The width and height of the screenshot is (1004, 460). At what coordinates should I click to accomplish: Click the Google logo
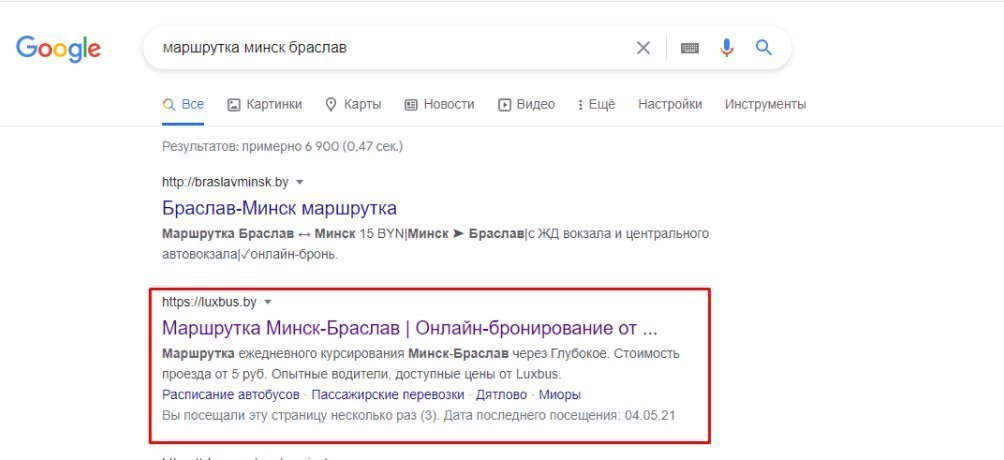58,48
